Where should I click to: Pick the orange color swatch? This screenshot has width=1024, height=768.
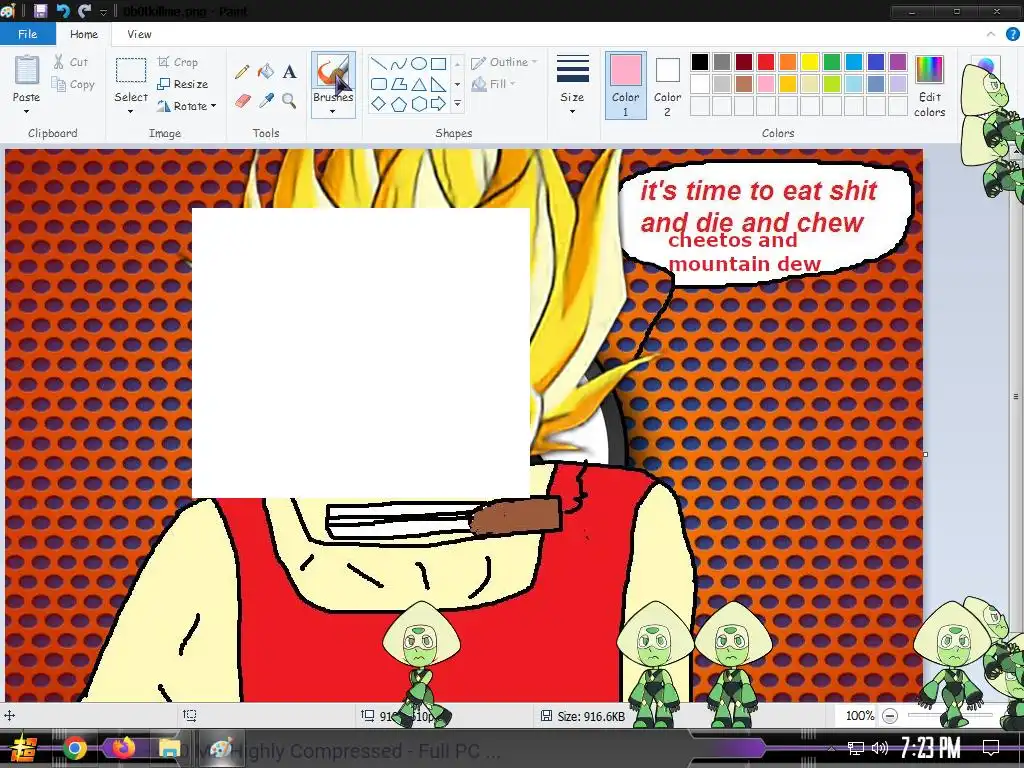788,61
